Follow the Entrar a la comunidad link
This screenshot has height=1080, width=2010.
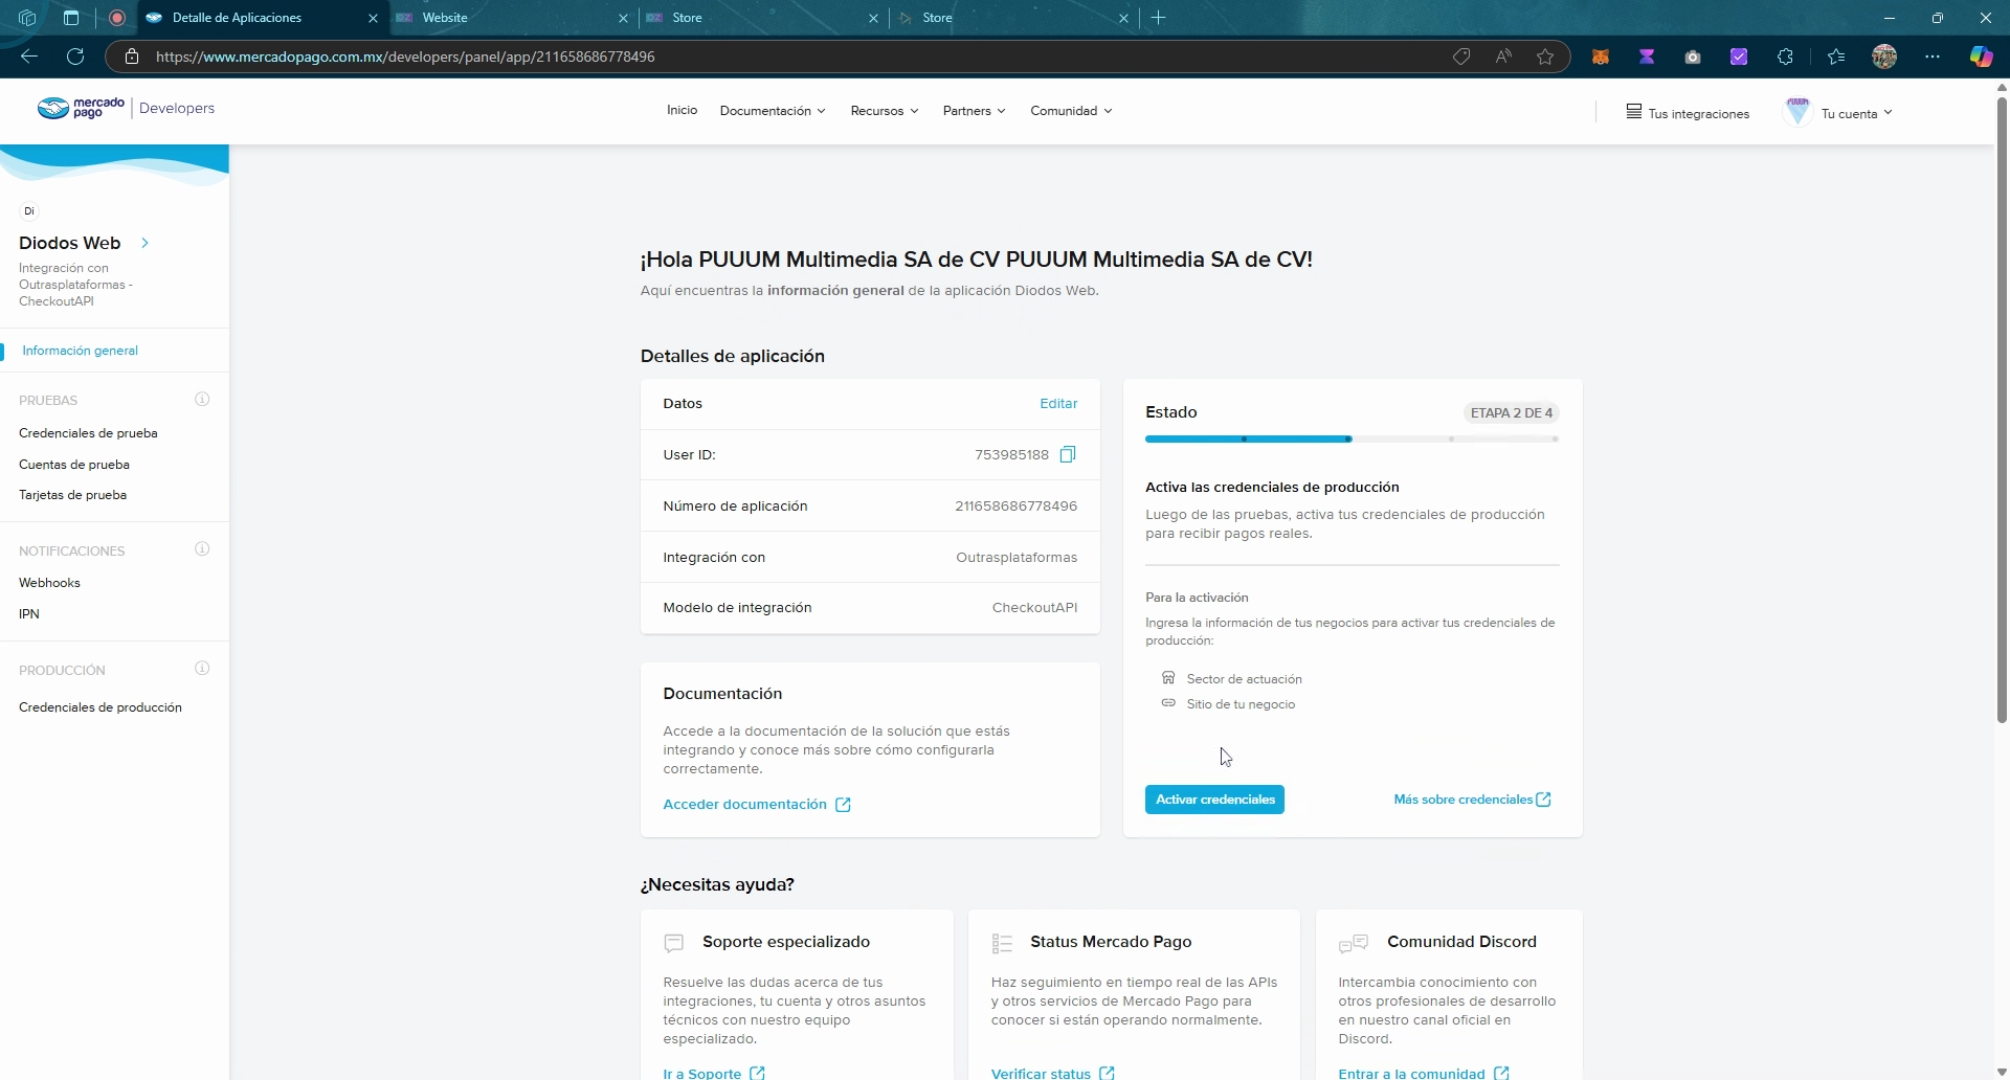pyautogui.click(x=1424, y=1073)
